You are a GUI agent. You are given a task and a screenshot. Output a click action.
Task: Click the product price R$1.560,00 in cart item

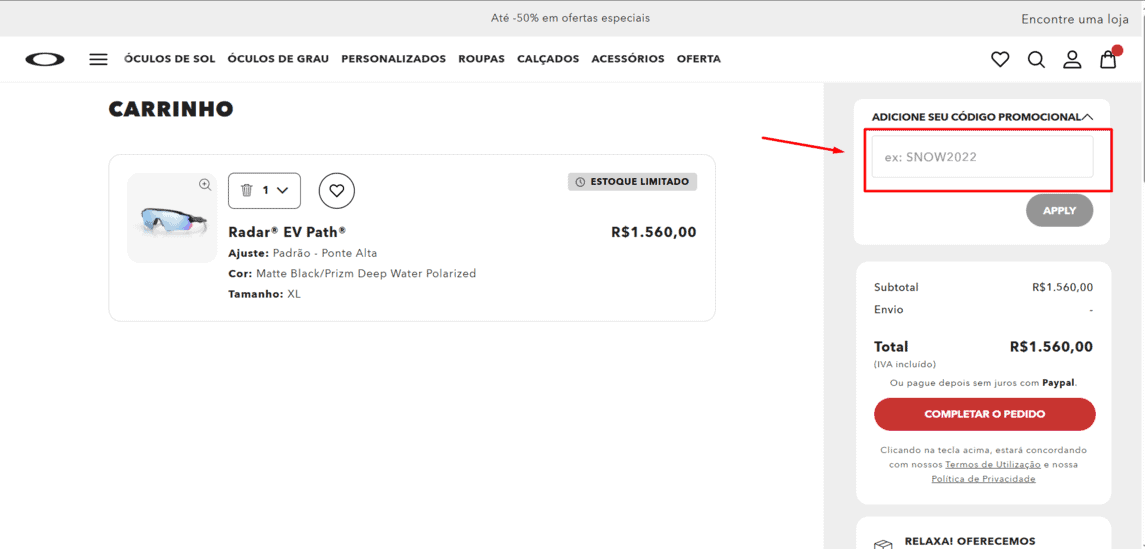click(654, 232)
